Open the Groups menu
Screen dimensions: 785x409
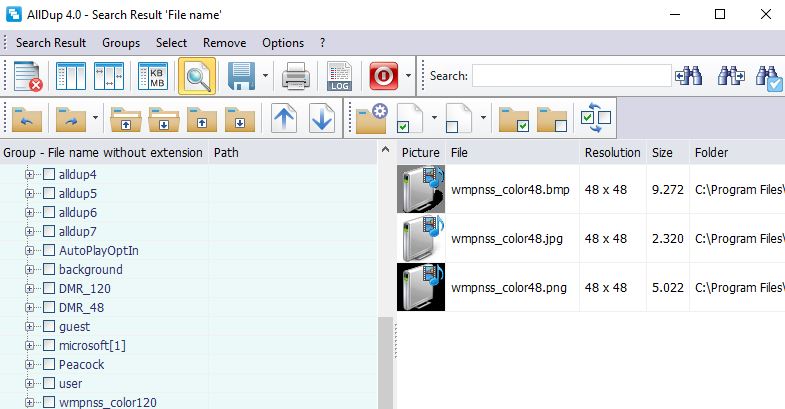click(x=121, y=43)
